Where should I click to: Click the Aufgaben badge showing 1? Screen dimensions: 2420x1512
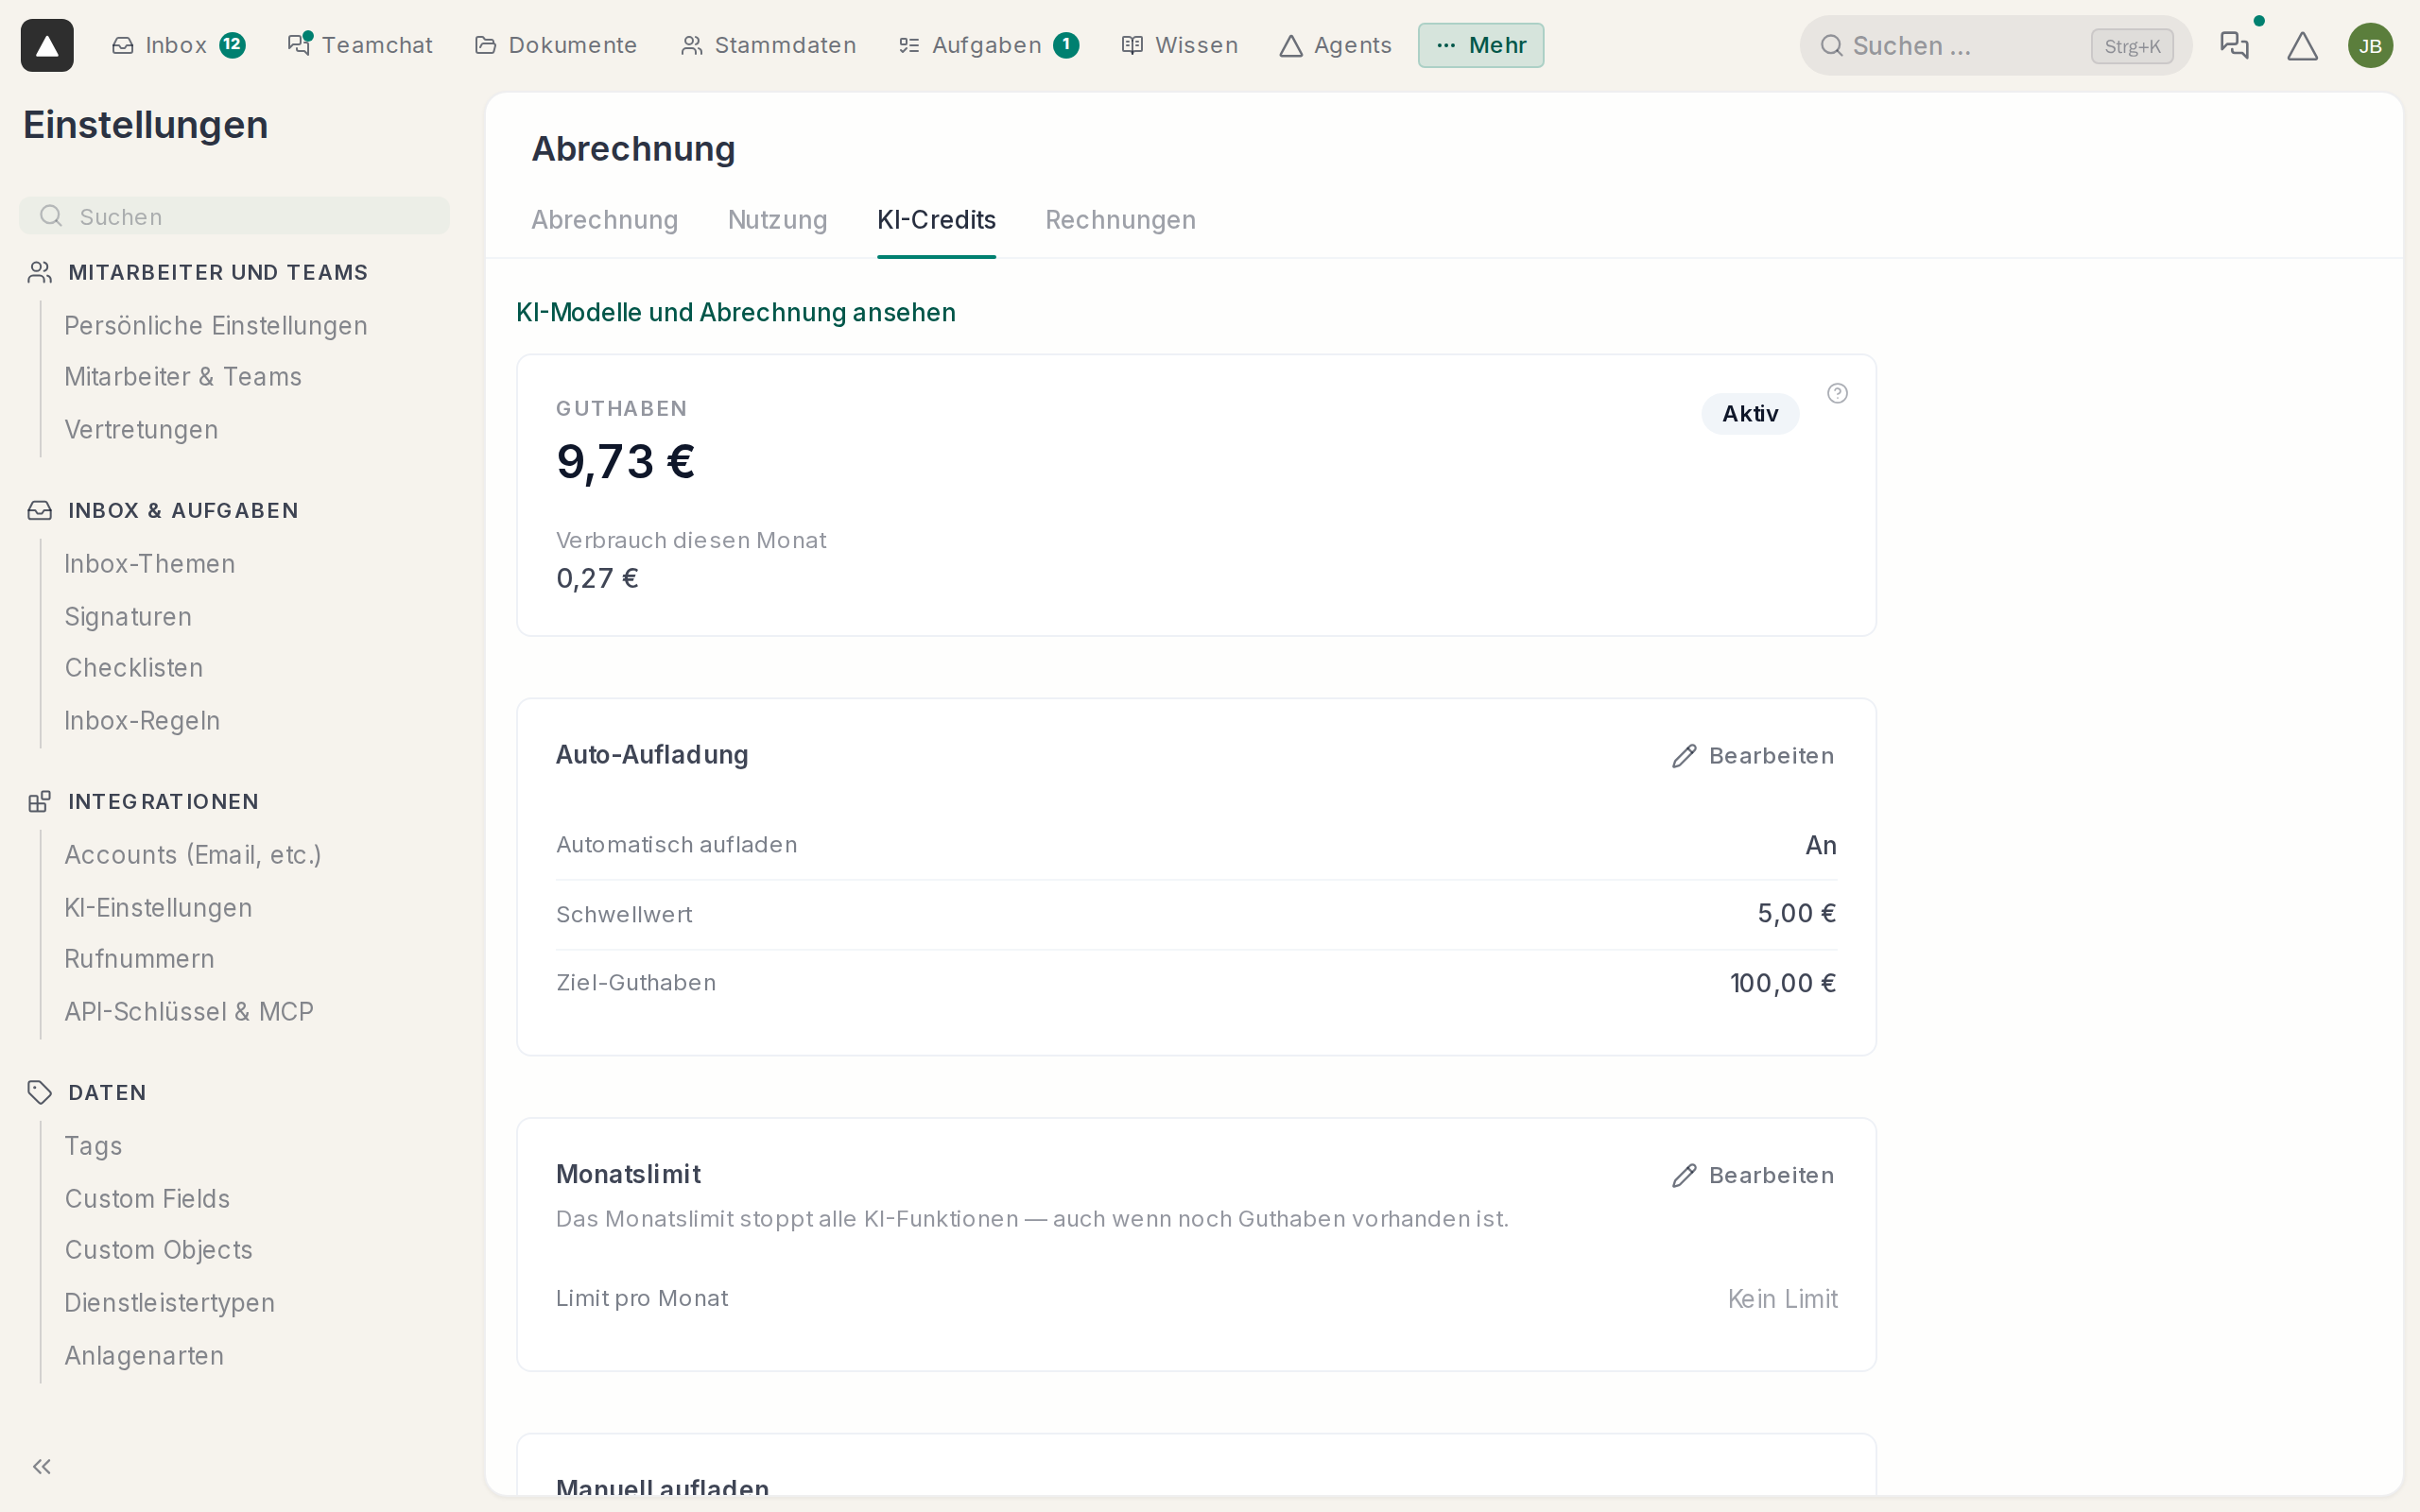click(1066, 45)
